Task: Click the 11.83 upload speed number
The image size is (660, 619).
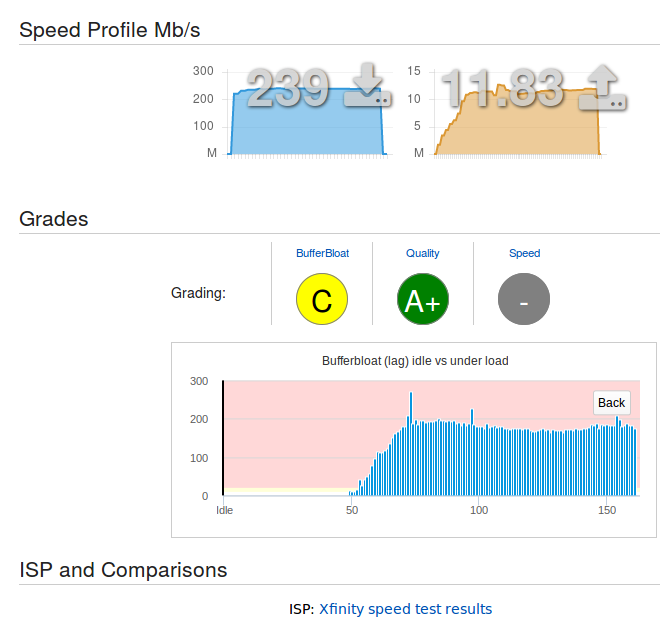Action: [502, 88]
